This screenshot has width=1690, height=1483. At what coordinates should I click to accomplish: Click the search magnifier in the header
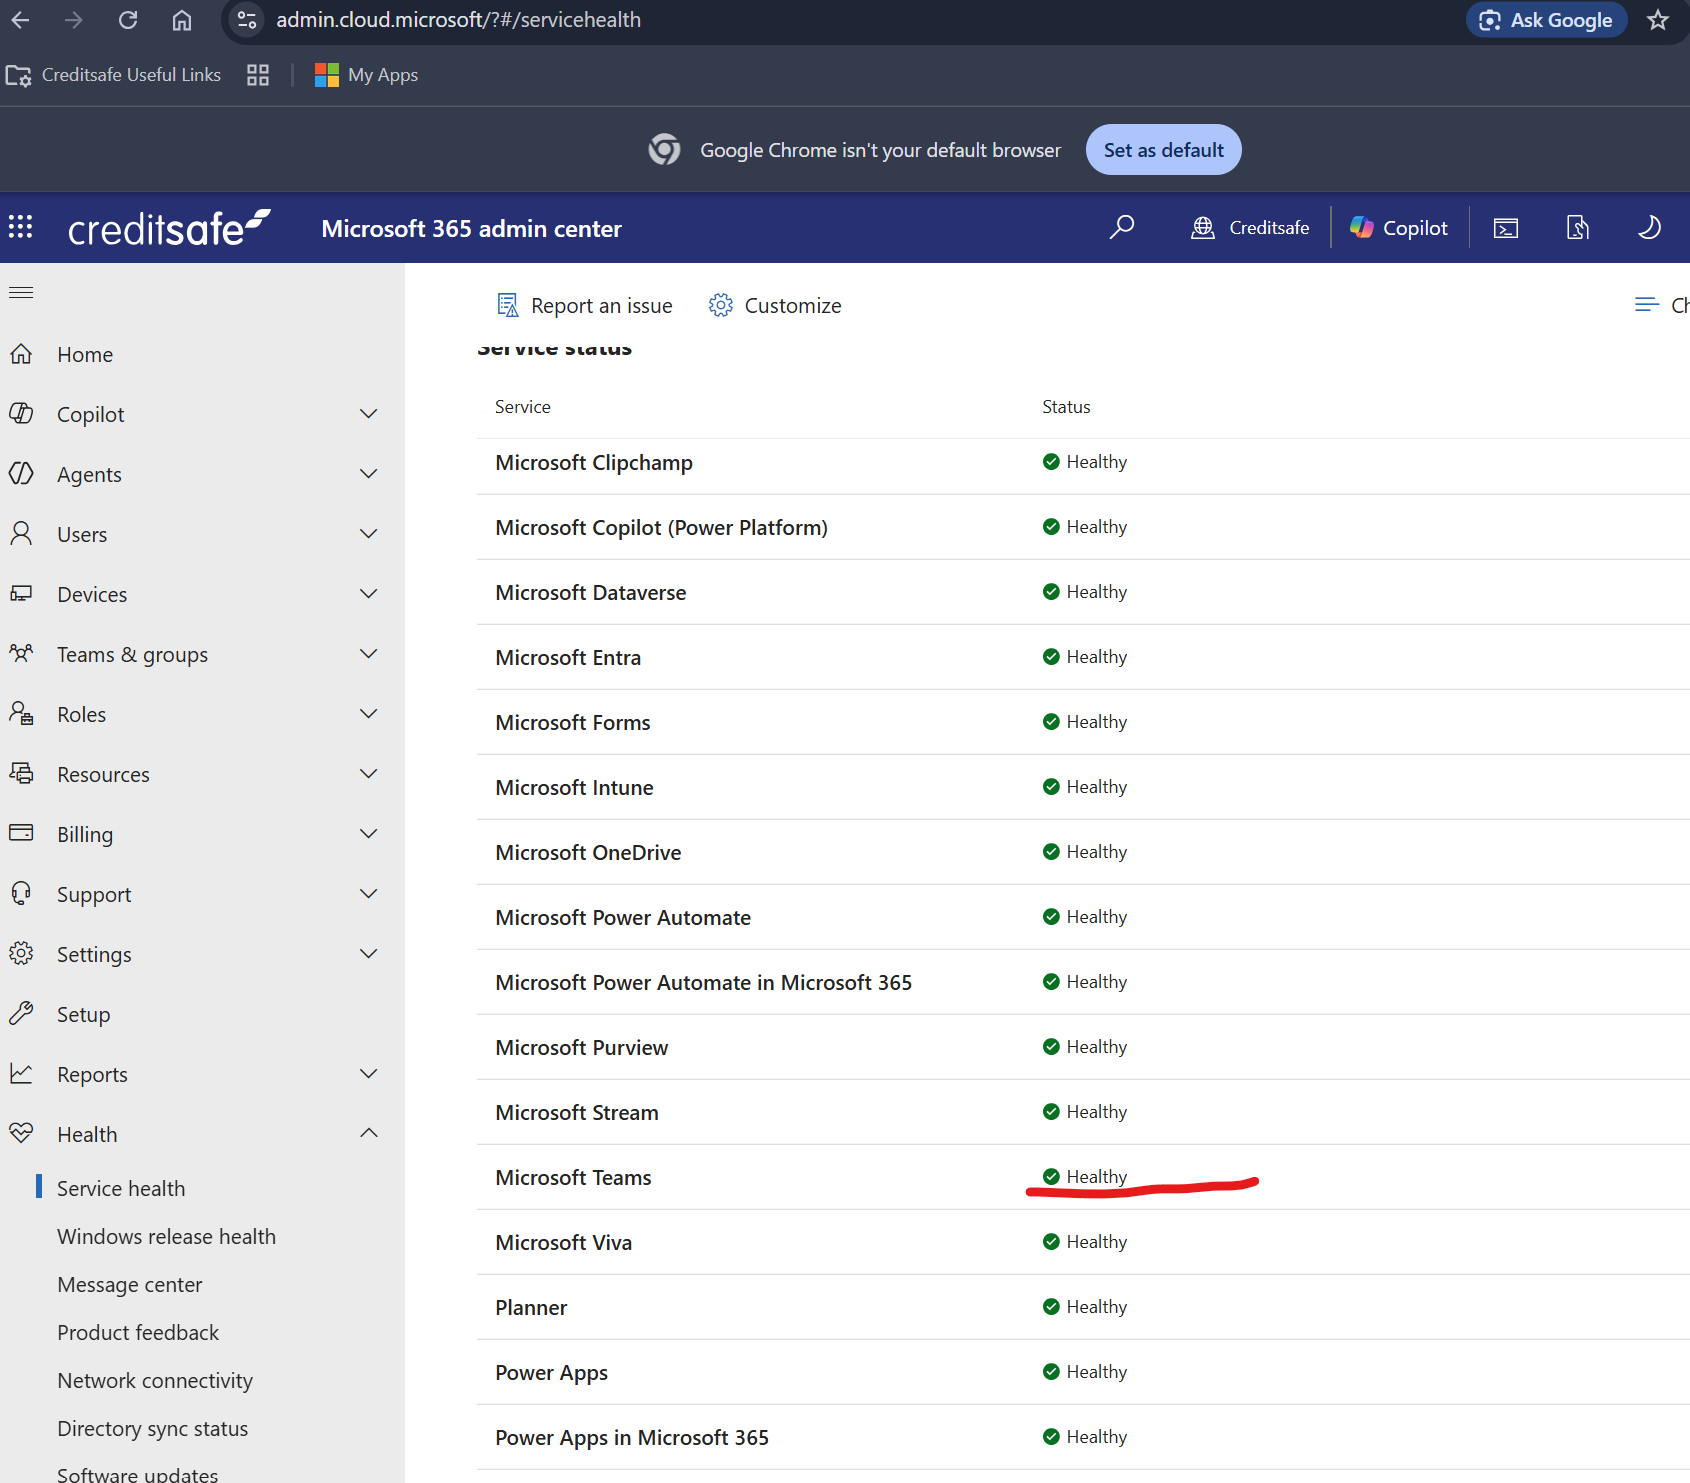tap(1122, 227)
